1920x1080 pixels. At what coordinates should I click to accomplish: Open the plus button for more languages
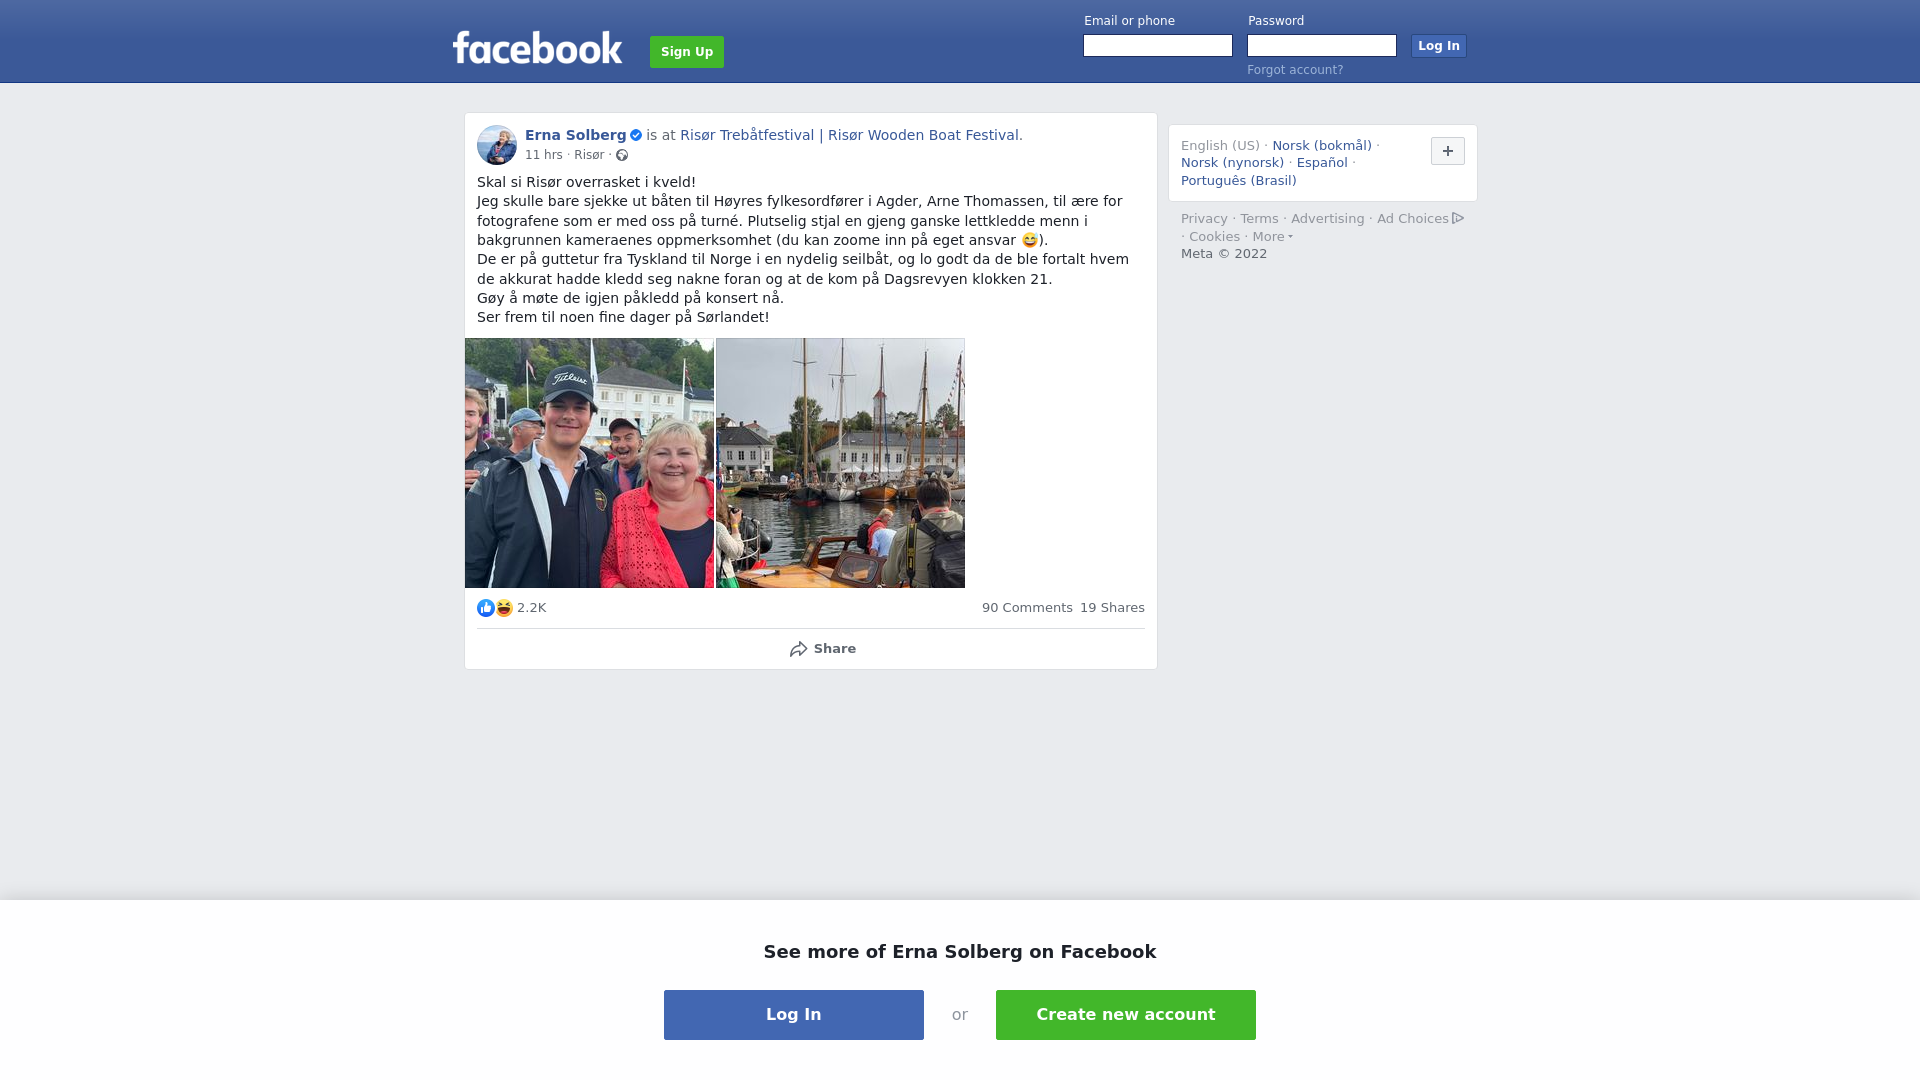coord(1448,151)
